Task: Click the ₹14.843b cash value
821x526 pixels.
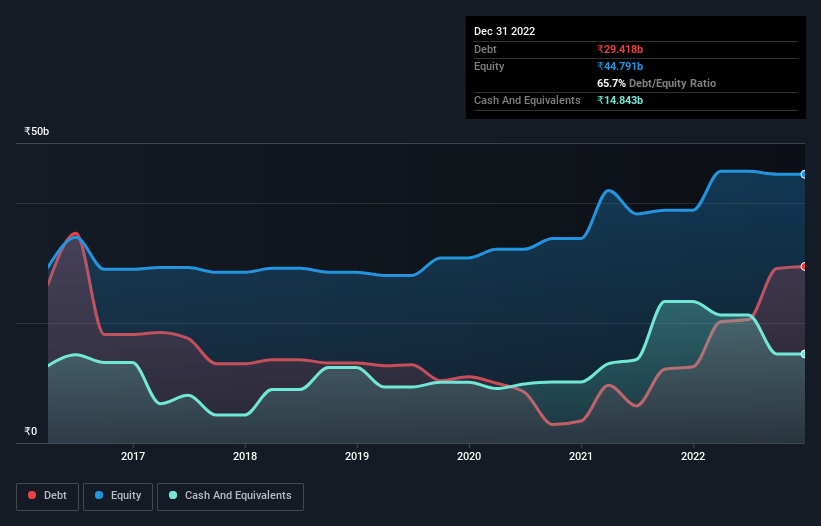Action: pyautogui.click(x=620, y=100)
